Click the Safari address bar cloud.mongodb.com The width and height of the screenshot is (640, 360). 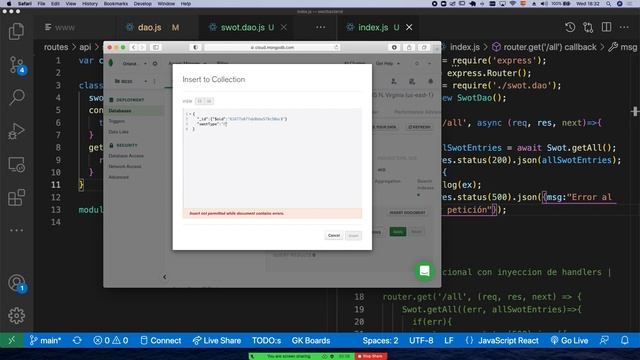(272, 47)
